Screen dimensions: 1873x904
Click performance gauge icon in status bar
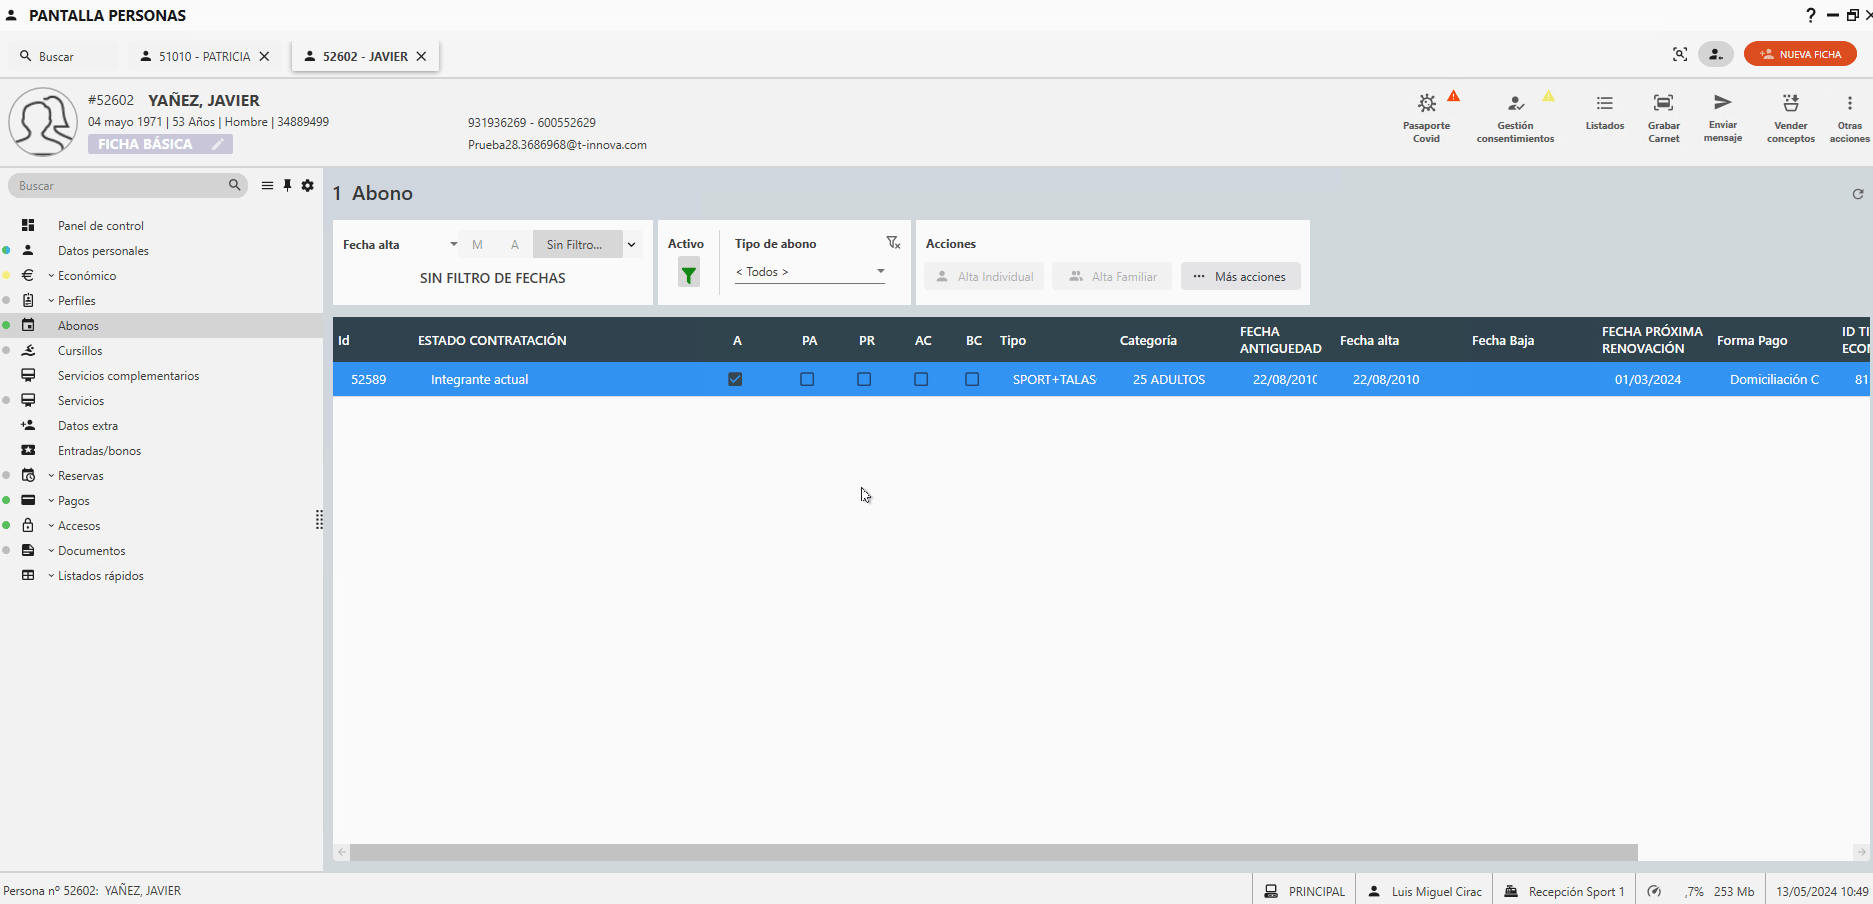tap(1654, 891)
